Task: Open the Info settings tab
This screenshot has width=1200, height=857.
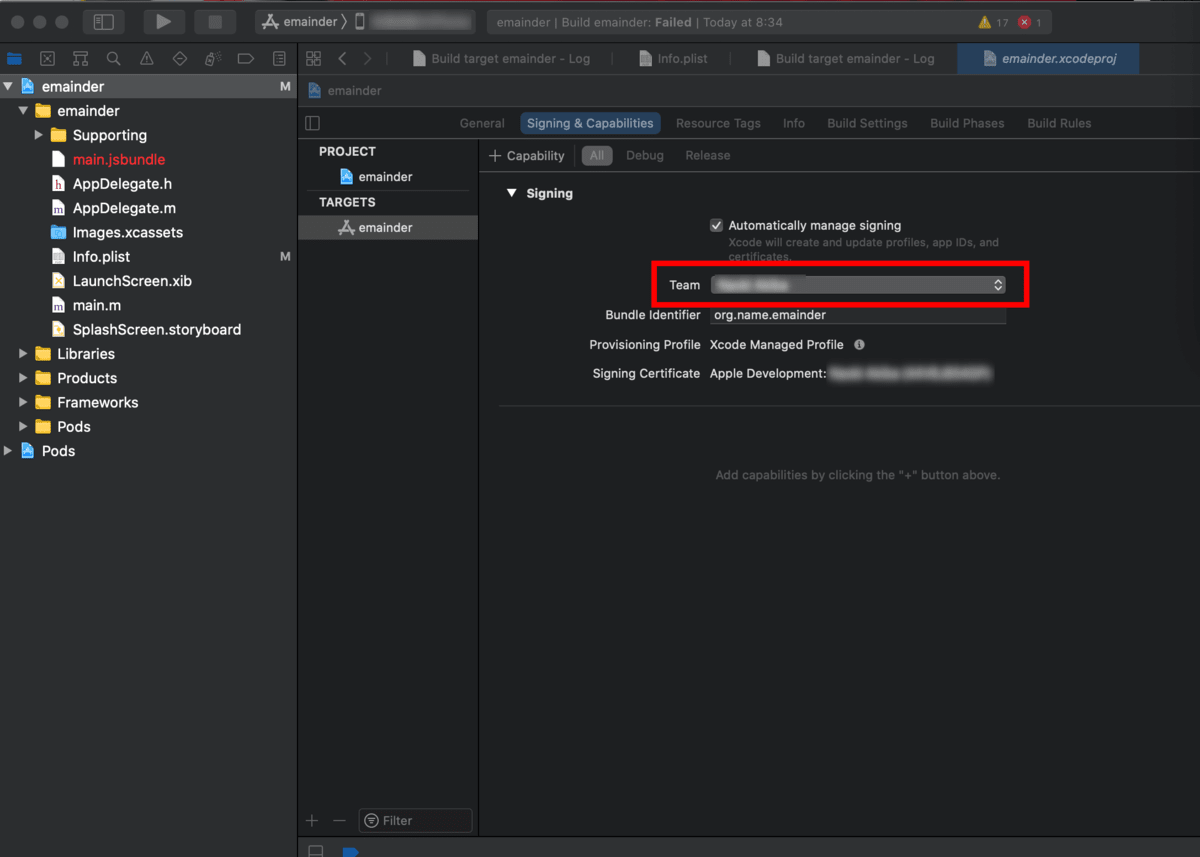Action: coord(794,123)
